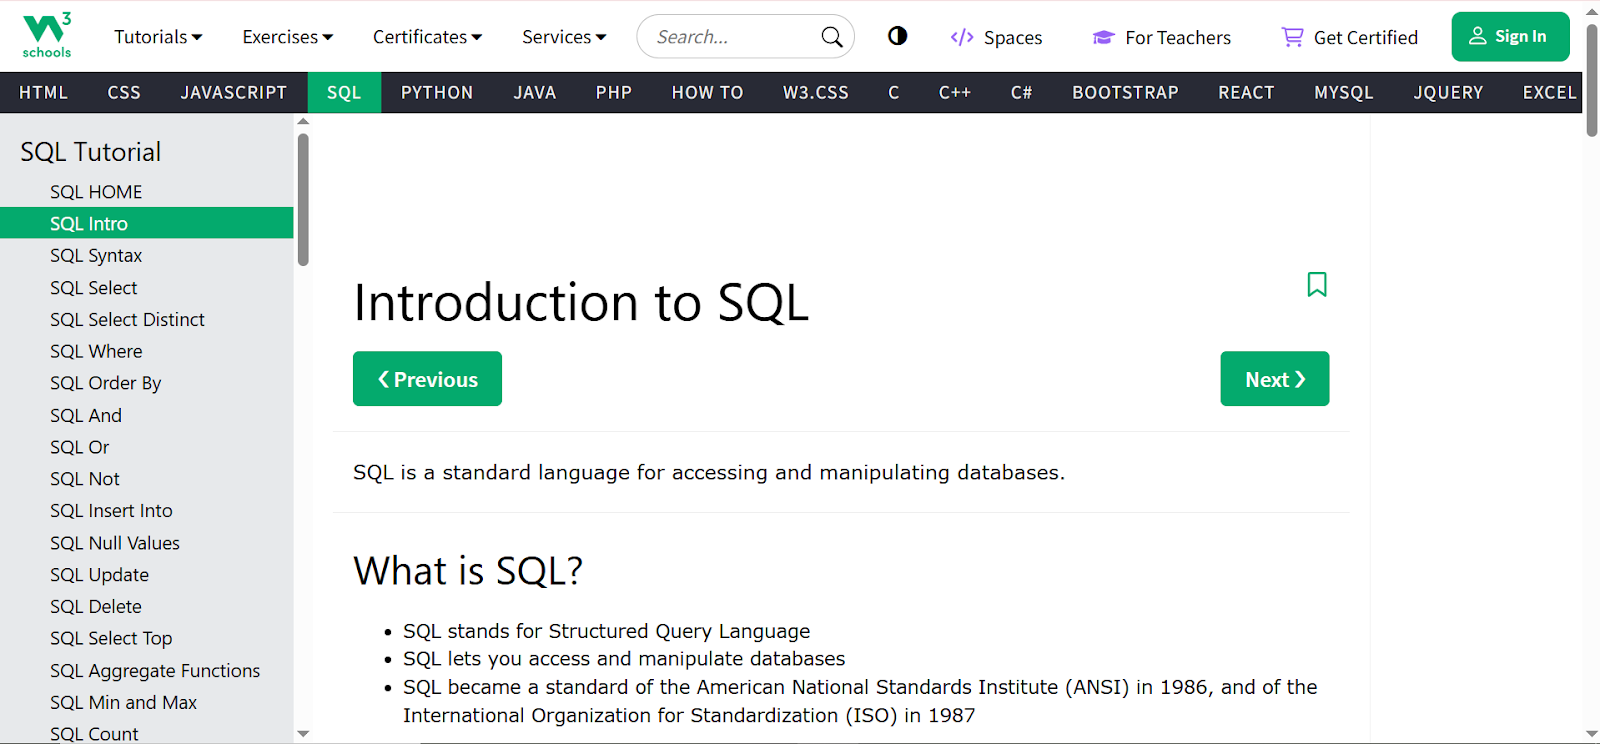Go back with the Previous button
This screenshot has width=1600, height=744.
pyautogui.click(x=427, y=379)
